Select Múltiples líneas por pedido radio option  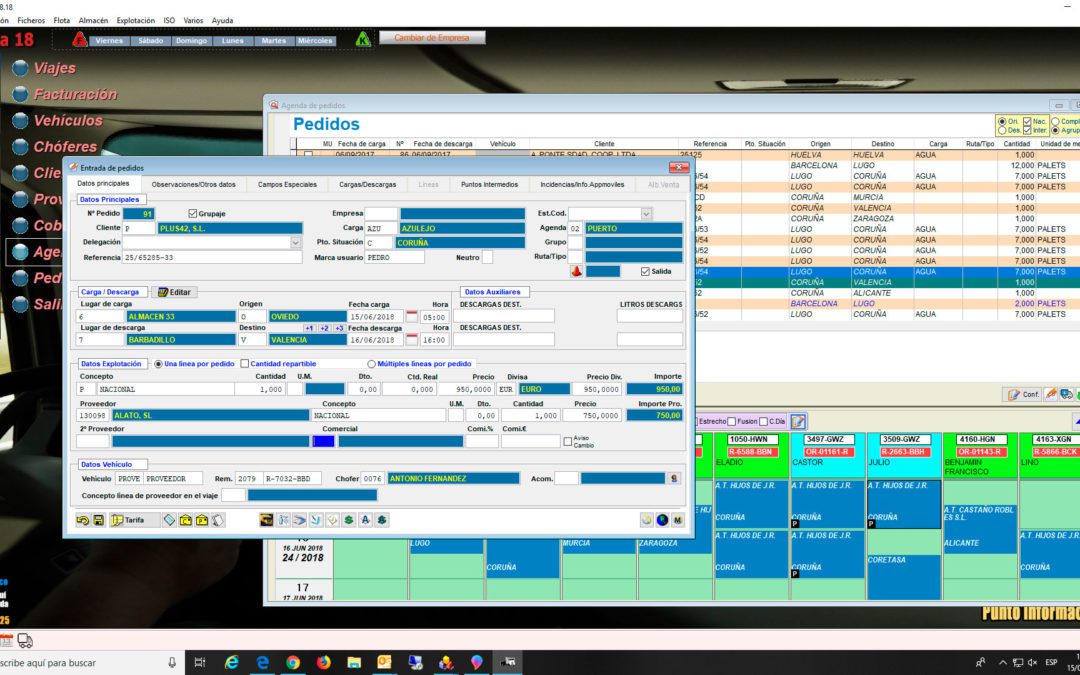(x=371, y=364)
